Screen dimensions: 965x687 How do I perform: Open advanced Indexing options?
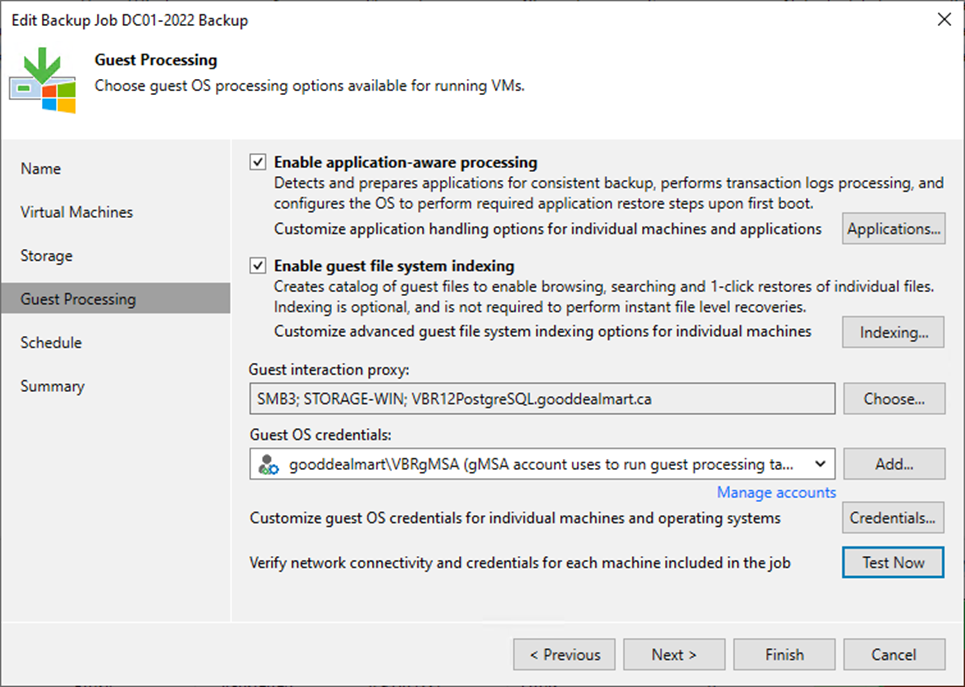point(893,331)
